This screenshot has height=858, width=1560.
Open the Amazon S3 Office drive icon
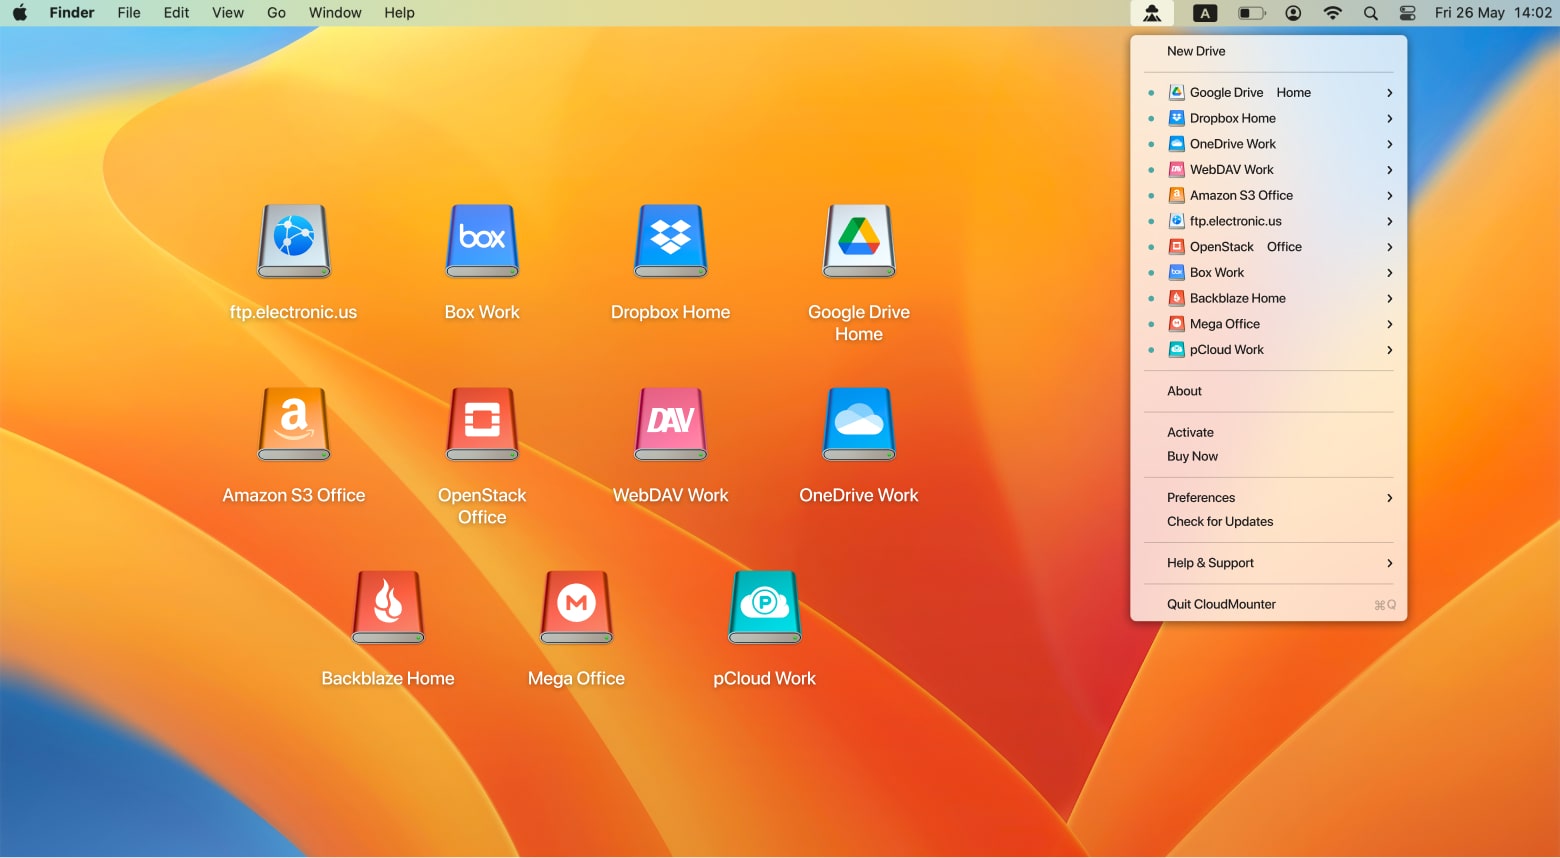click(293, 423)
